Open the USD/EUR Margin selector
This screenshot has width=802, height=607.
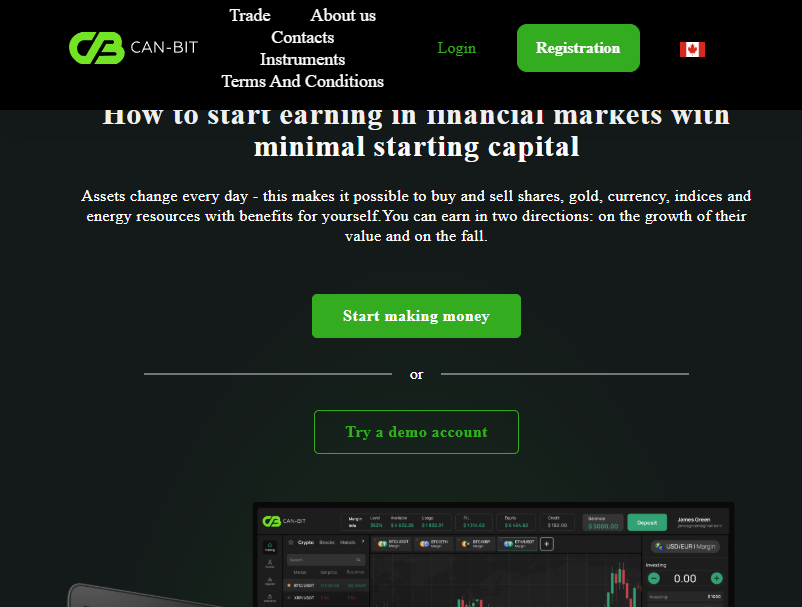click(x=685, y=547)
